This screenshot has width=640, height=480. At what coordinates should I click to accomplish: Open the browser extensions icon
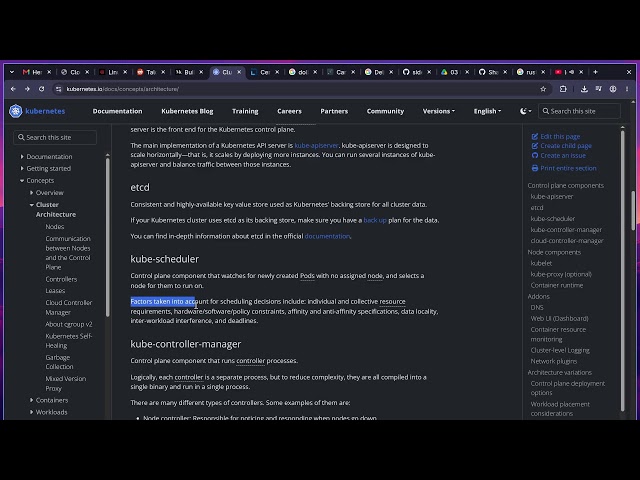(x=563, y=89)
